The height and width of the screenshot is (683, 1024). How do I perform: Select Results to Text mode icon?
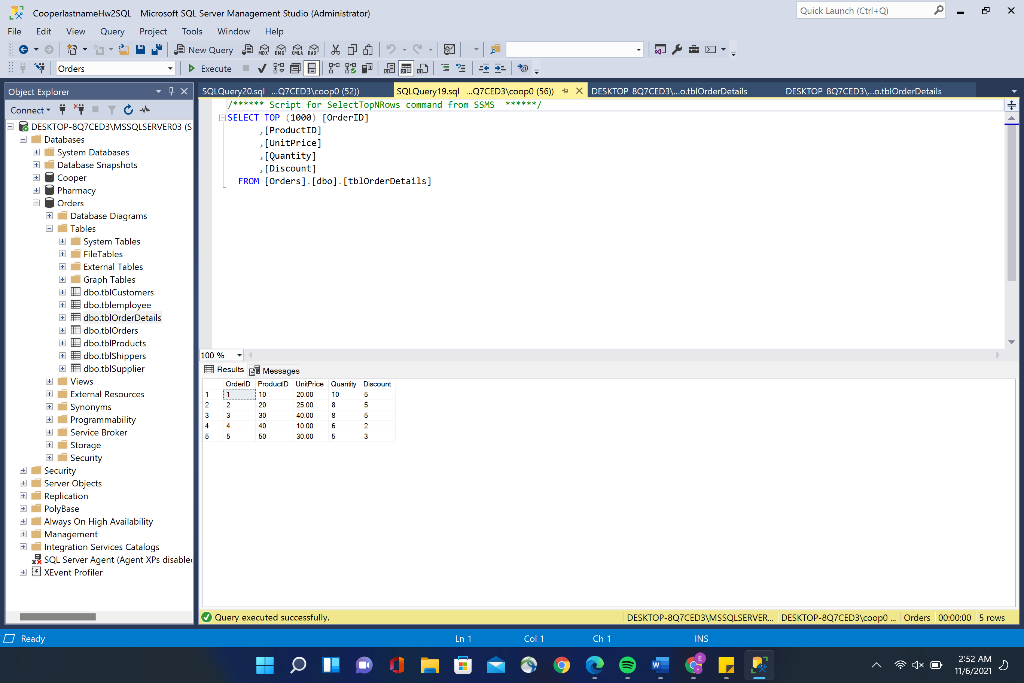[390, 69]
